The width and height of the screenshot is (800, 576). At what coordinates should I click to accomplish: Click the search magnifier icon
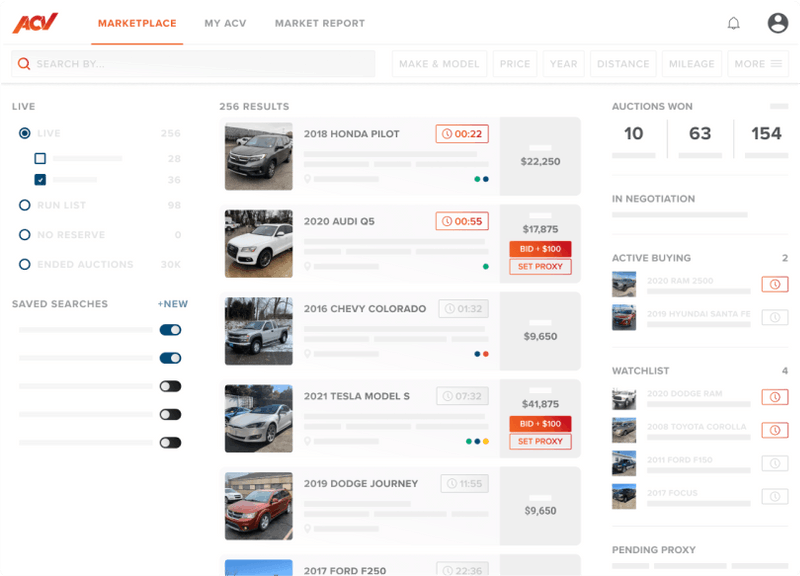coord(25,63)
